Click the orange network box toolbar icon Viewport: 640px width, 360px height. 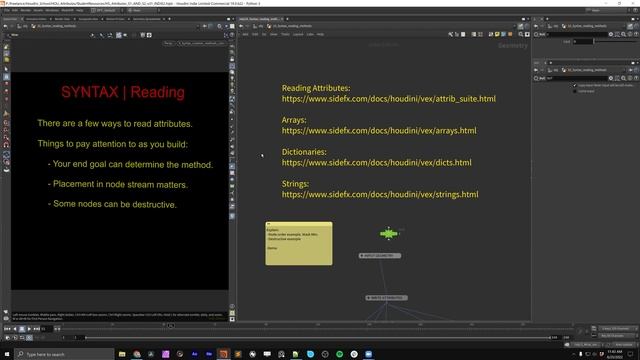[510, 34]
